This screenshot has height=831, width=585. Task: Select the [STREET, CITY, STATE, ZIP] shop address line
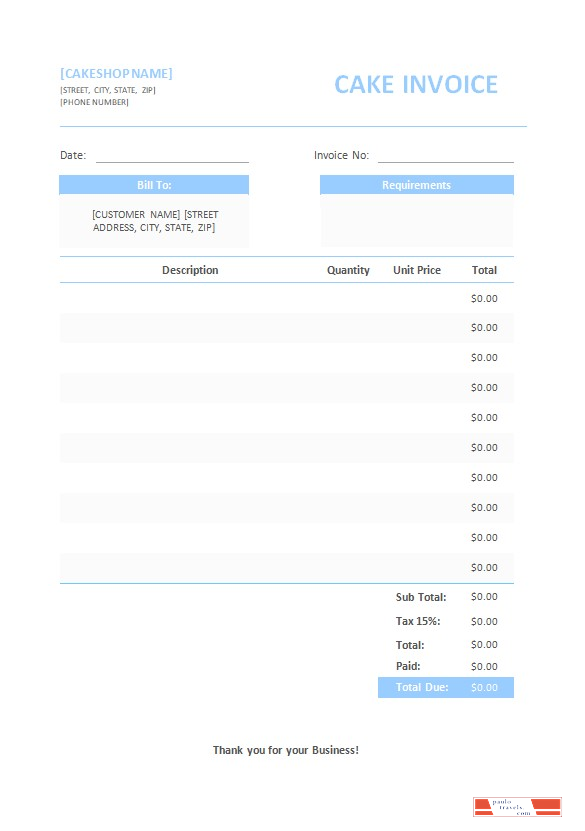[108, 90]
